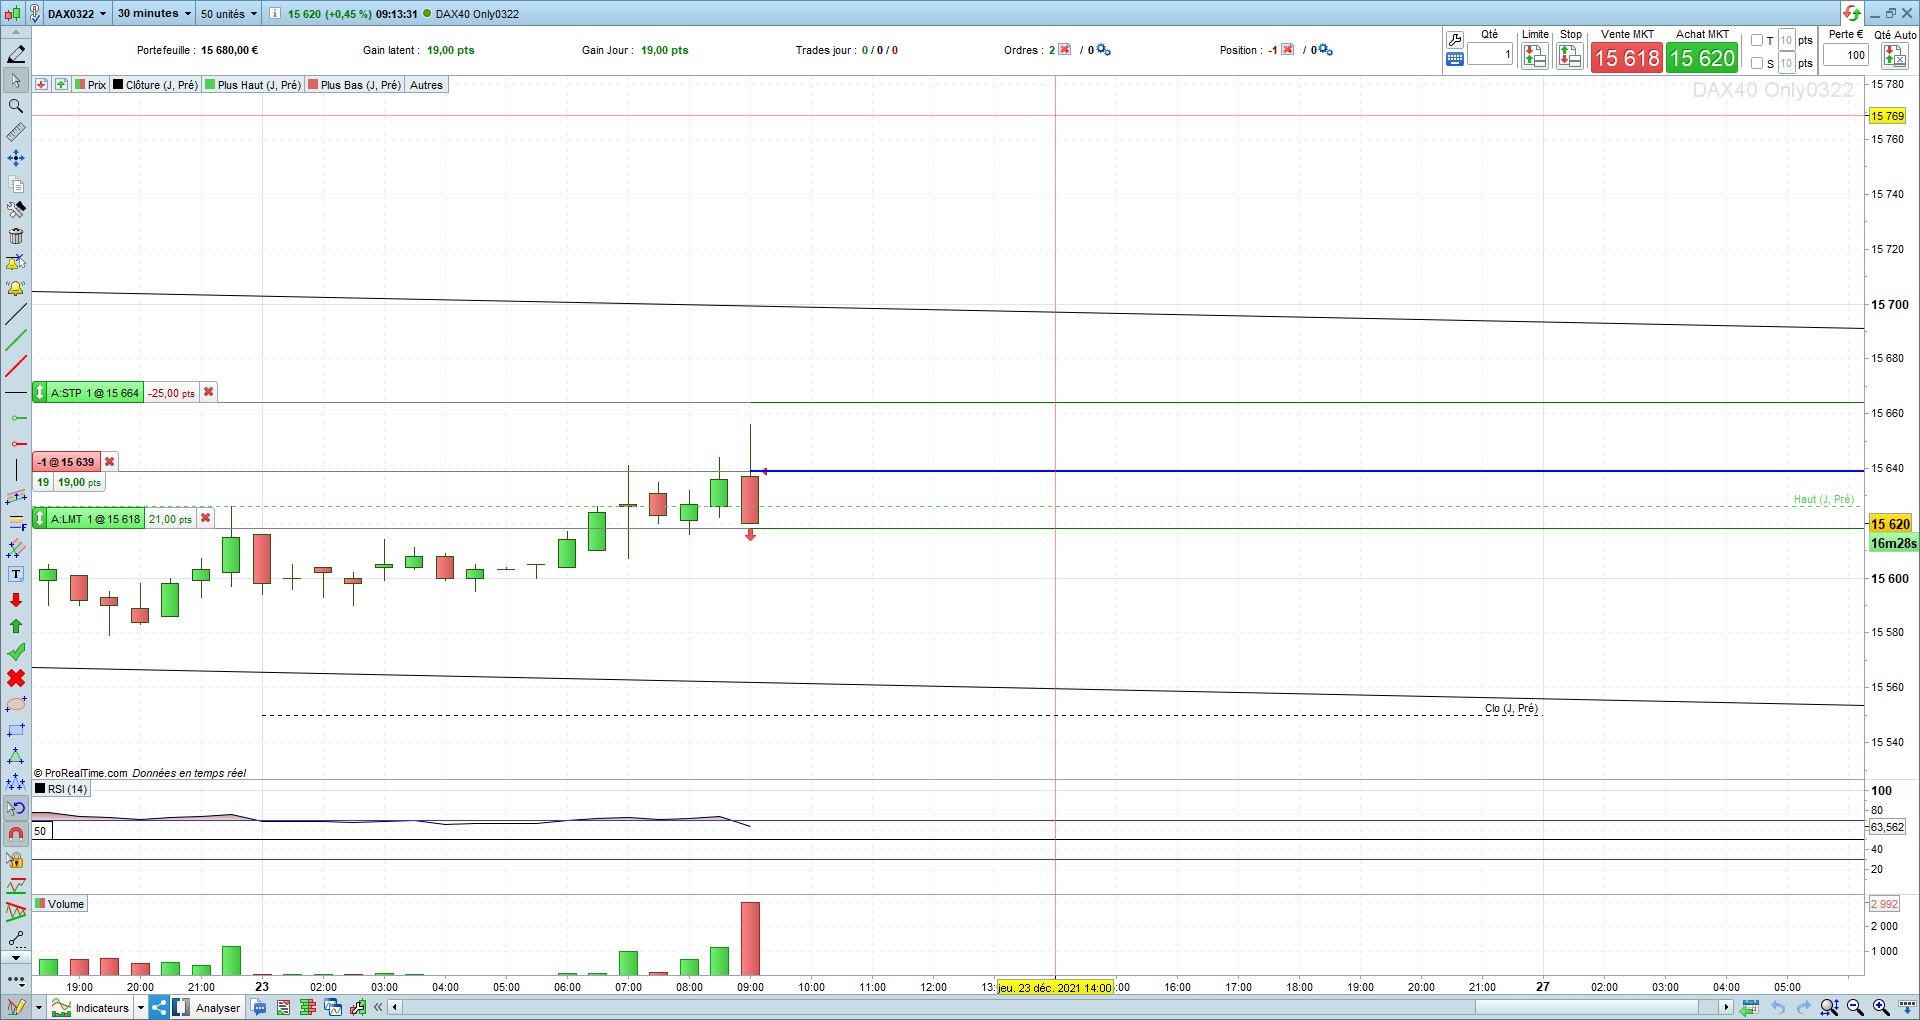
Task: Click the Achat MKT 15 620 button
Action: pyautogui.click(x=1702, y=58)
